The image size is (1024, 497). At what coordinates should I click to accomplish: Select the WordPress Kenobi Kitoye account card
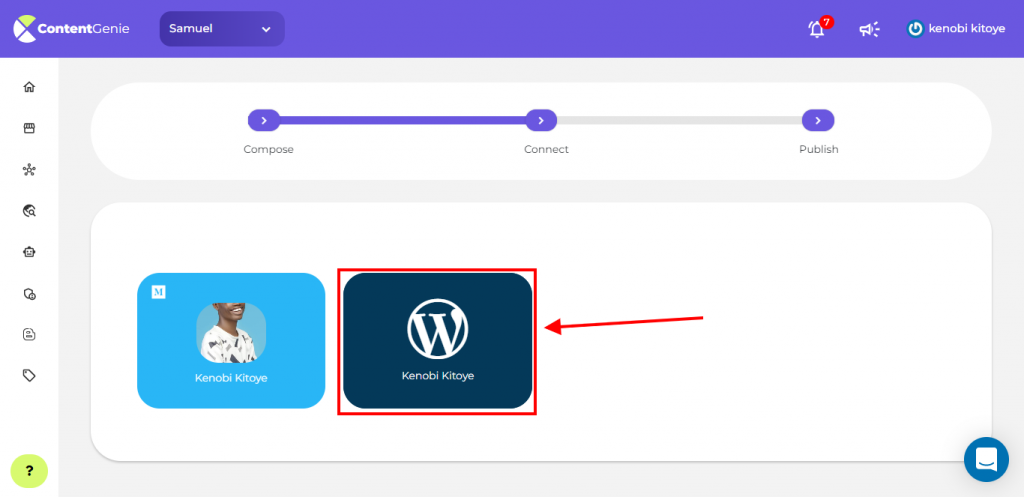(438, 341)
